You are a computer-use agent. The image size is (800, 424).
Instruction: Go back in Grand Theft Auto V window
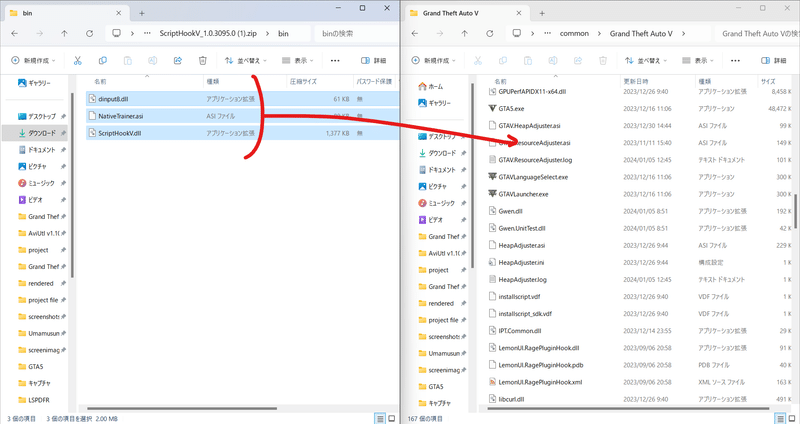click(x=414, y=34)
